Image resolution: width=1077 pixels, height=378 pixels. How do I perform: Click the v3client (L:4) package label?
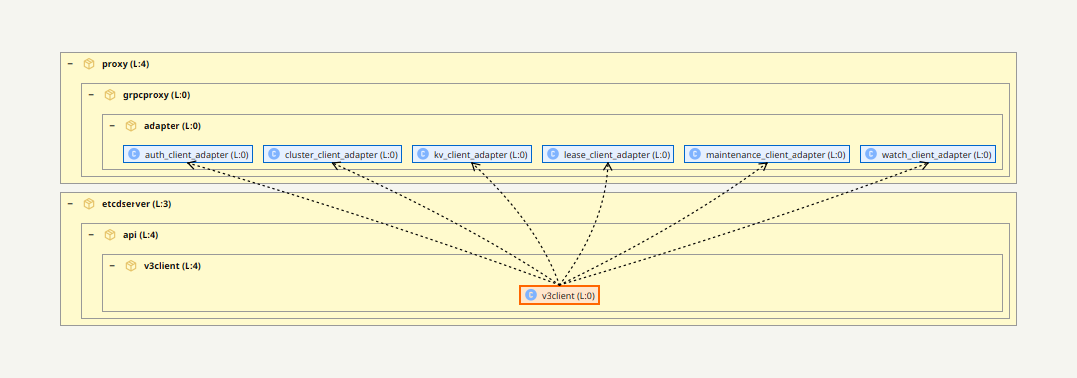tap(172, 266)
